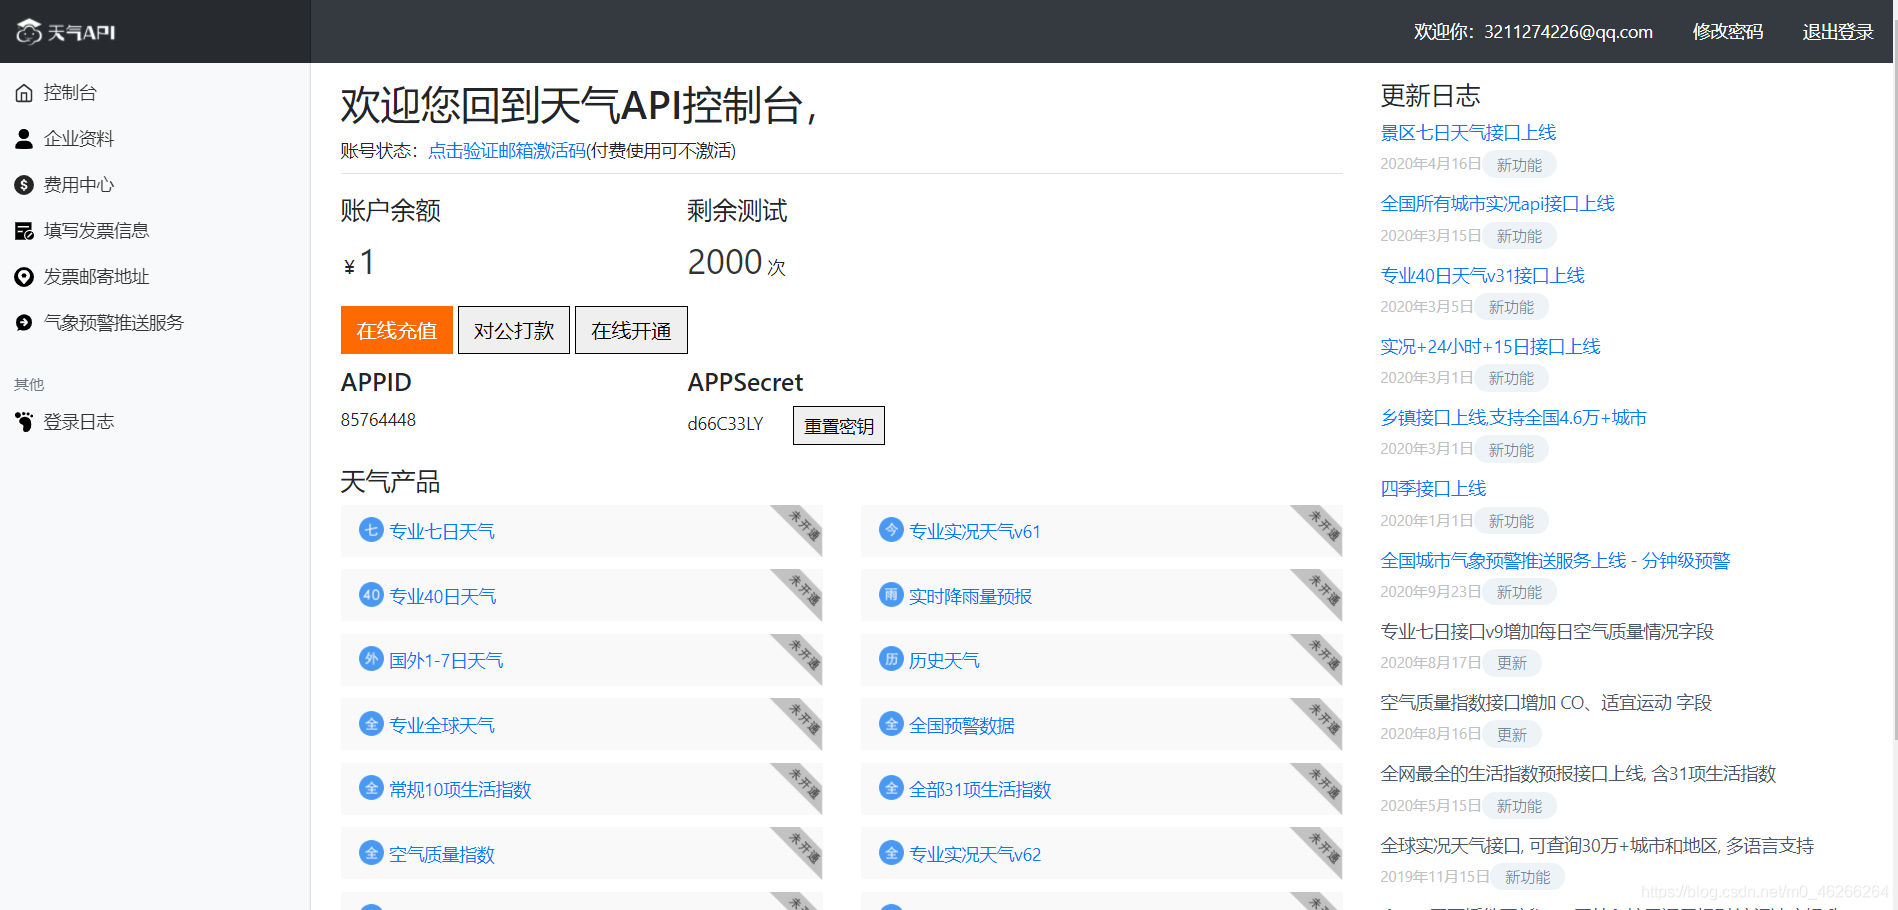Open changelog entry 乡镇接口上线,支持全国4.6万+城市
1898x910 pixels.
1513,418
